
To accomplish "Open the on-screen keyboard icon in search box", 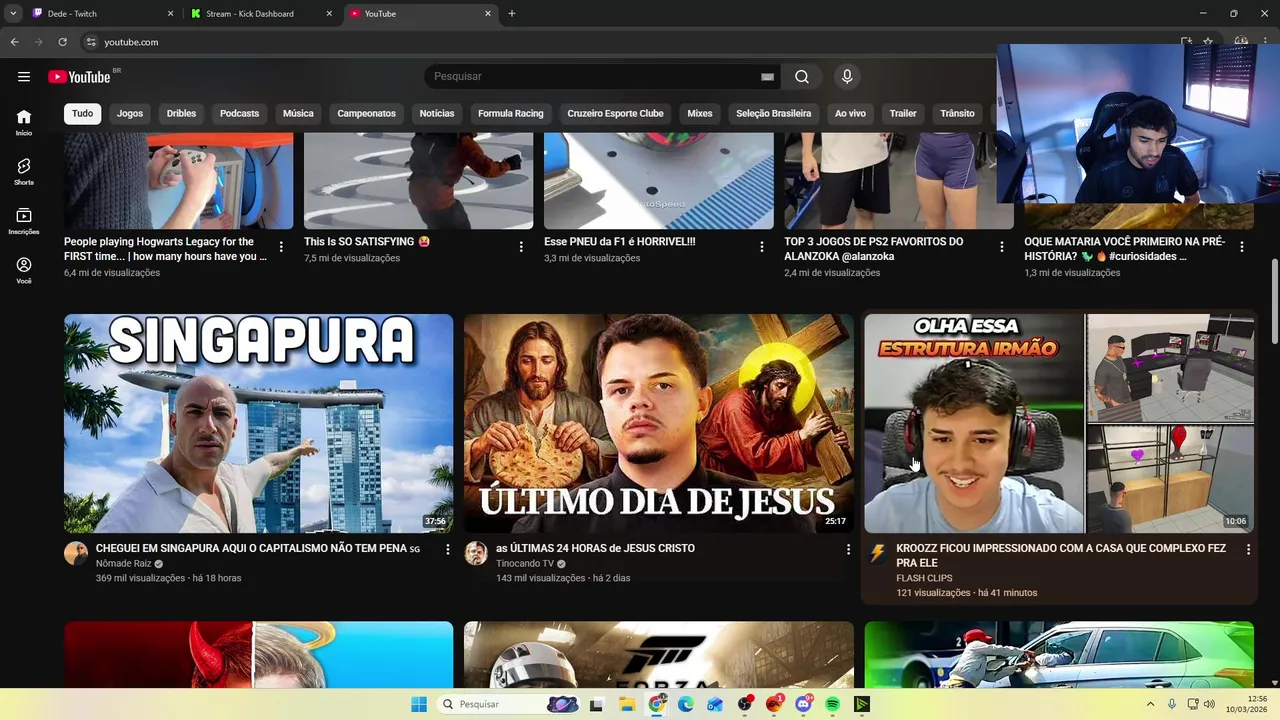I will [767, 76].
